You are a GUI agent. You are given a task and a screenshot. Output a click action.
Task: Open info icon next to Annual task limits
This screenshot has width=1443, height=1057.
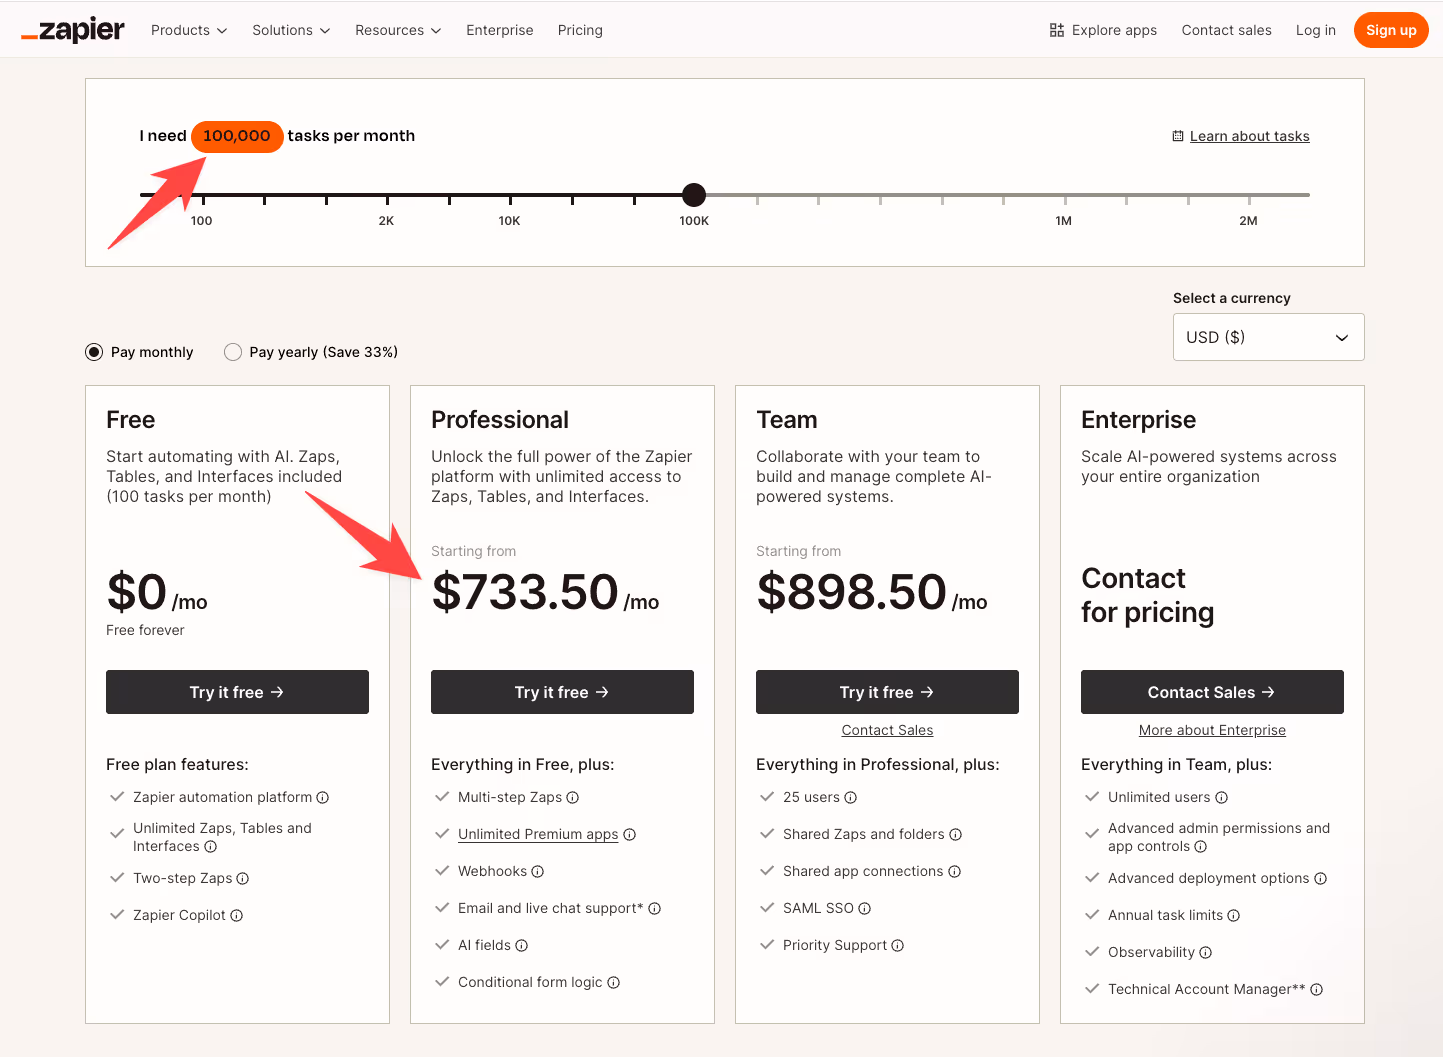(x=1234, y=915)
